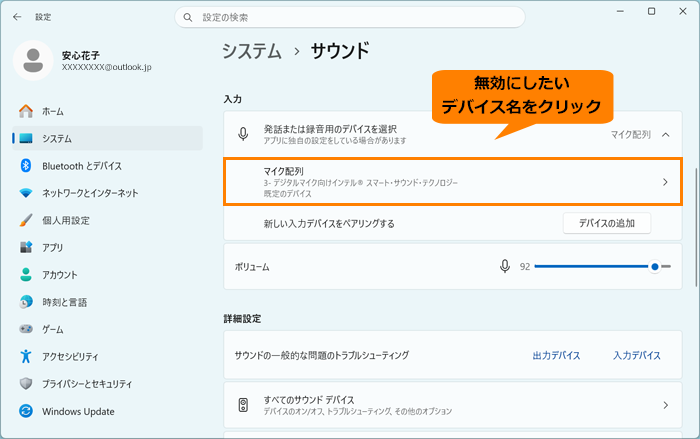Screen dimensions: 700x439
Task: Click the デバイスの追加 button
Action: (607, 223)
